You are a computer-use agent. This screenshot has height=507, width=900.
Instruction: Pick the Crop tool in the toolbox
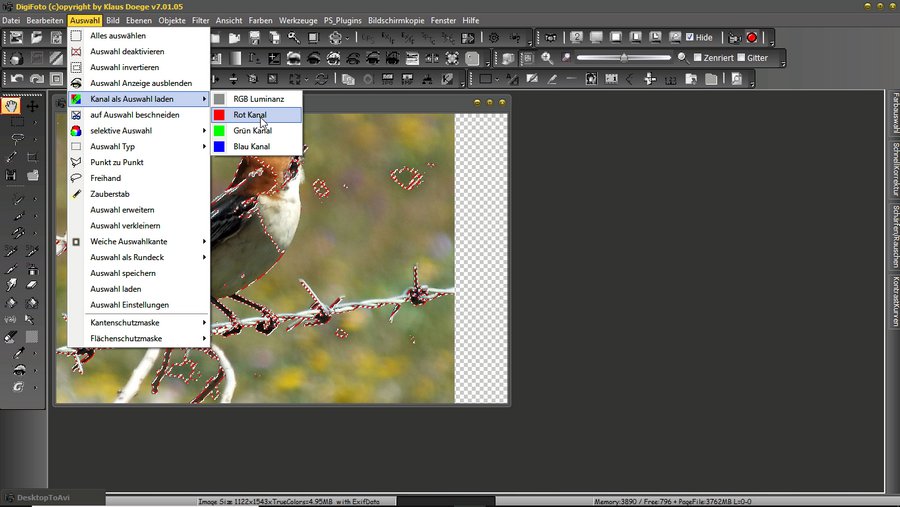(x=33, y=157)
